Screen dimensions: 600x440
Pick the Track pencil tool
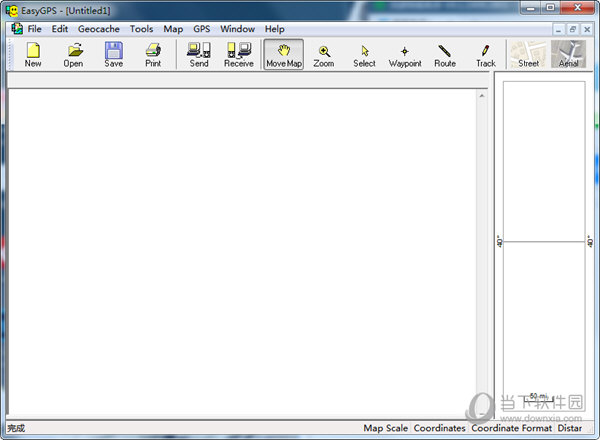[486, 55]
